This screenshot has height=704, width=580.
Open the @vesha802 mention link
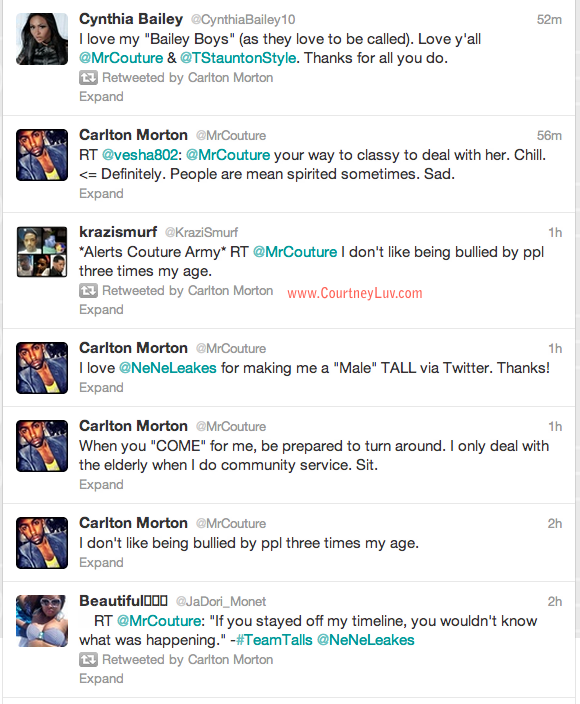coord(140,155)
